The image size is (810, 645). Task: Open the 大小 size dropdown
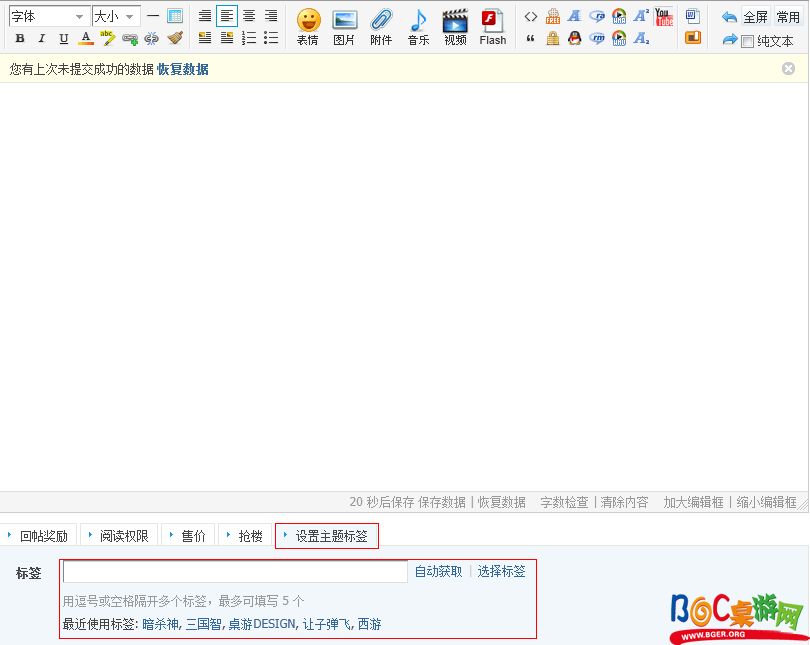116,17
